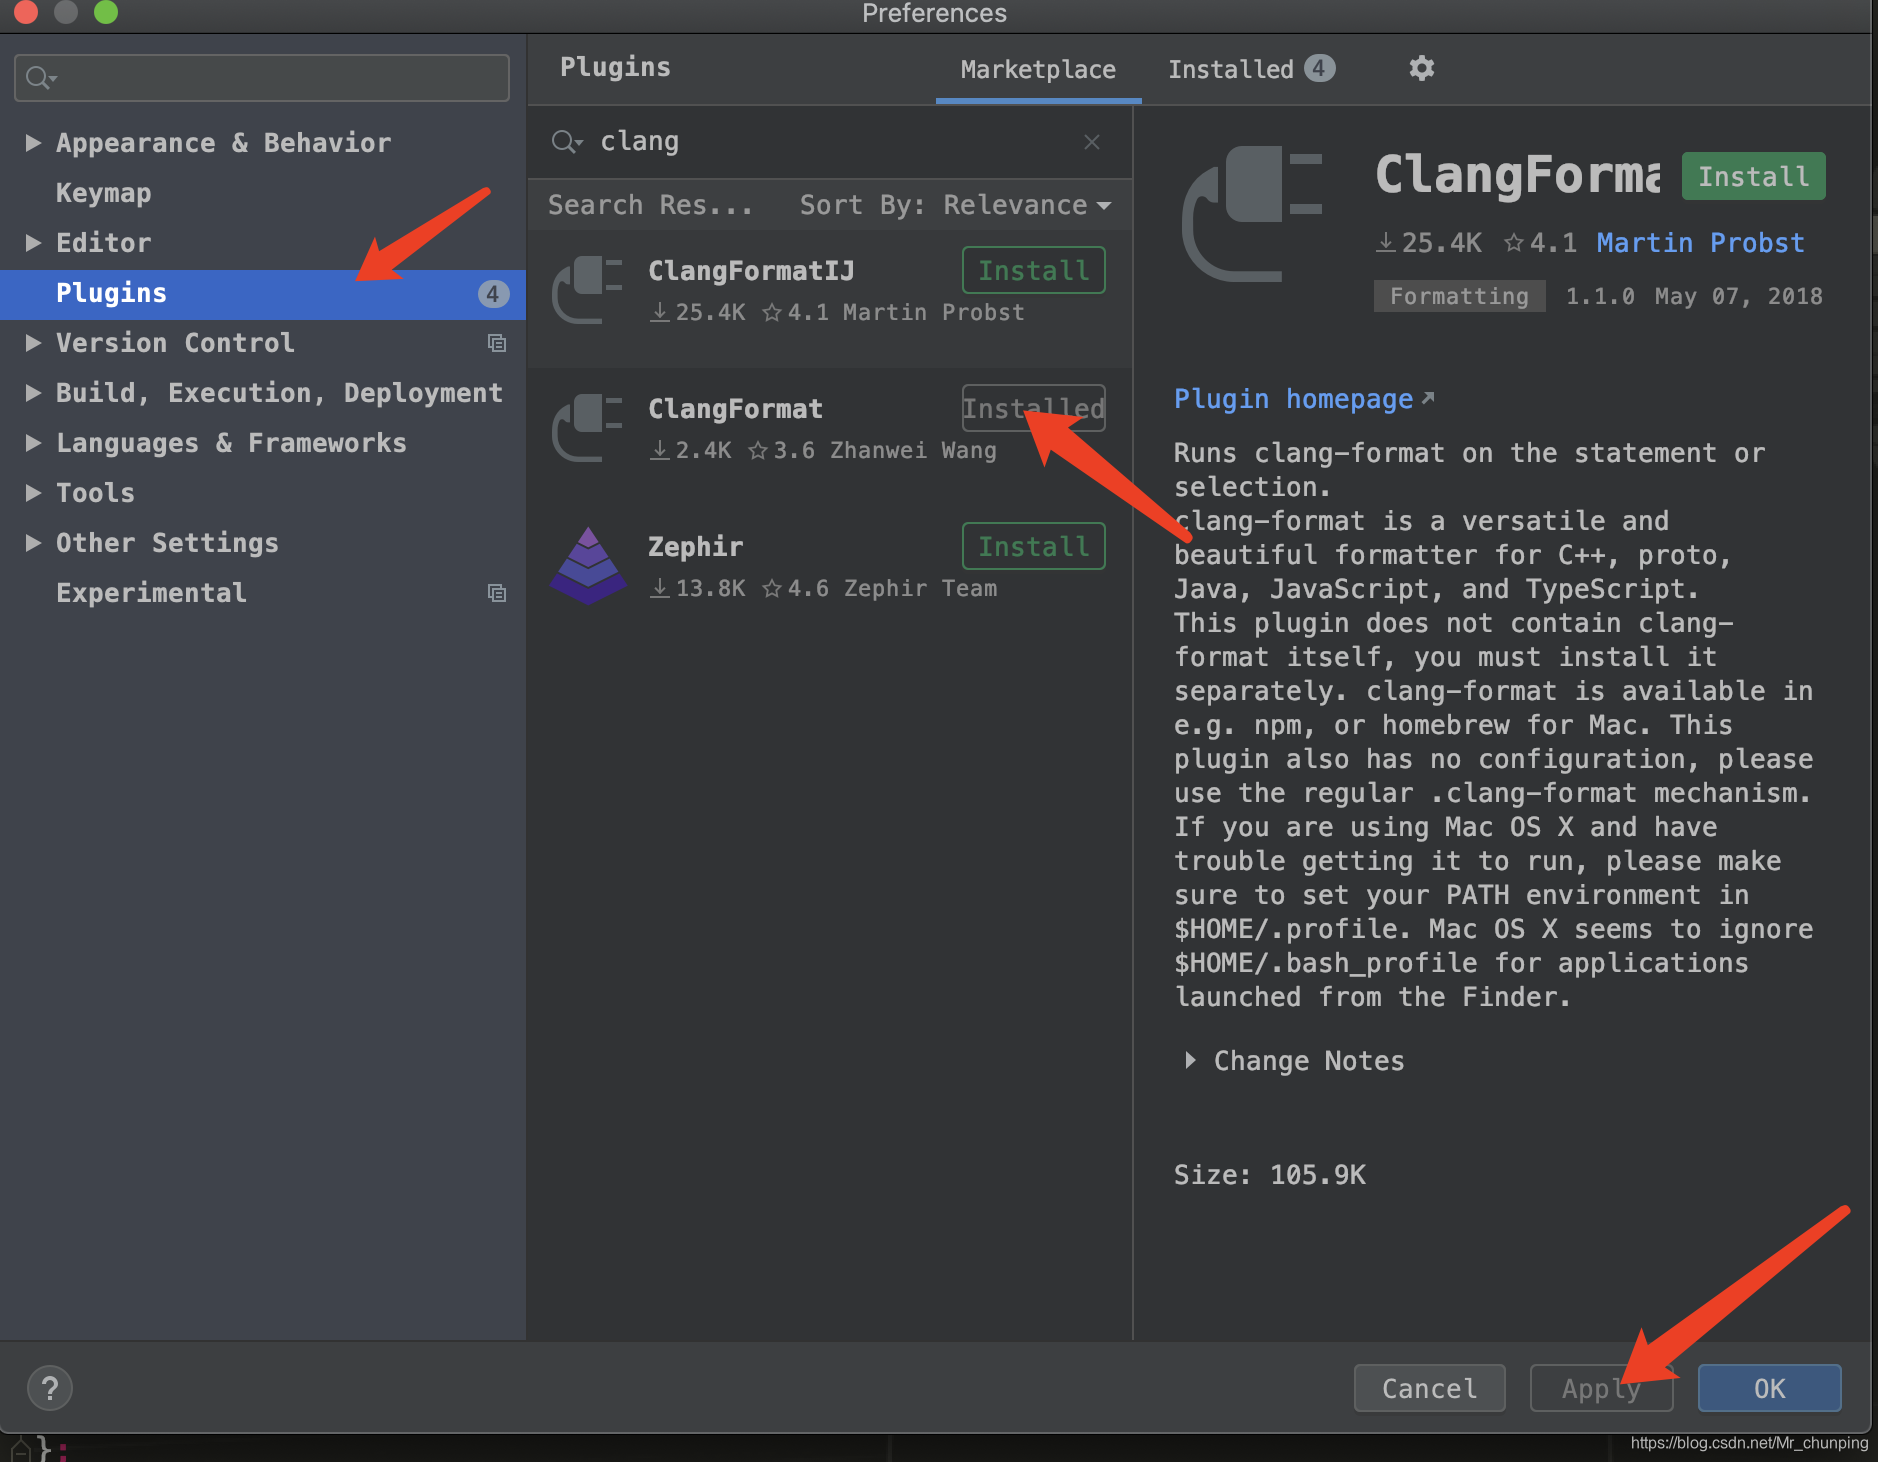1878x1462 pixels.
Task: Select the ClangFormatIJ plugin icon
Action: point(588,290)
